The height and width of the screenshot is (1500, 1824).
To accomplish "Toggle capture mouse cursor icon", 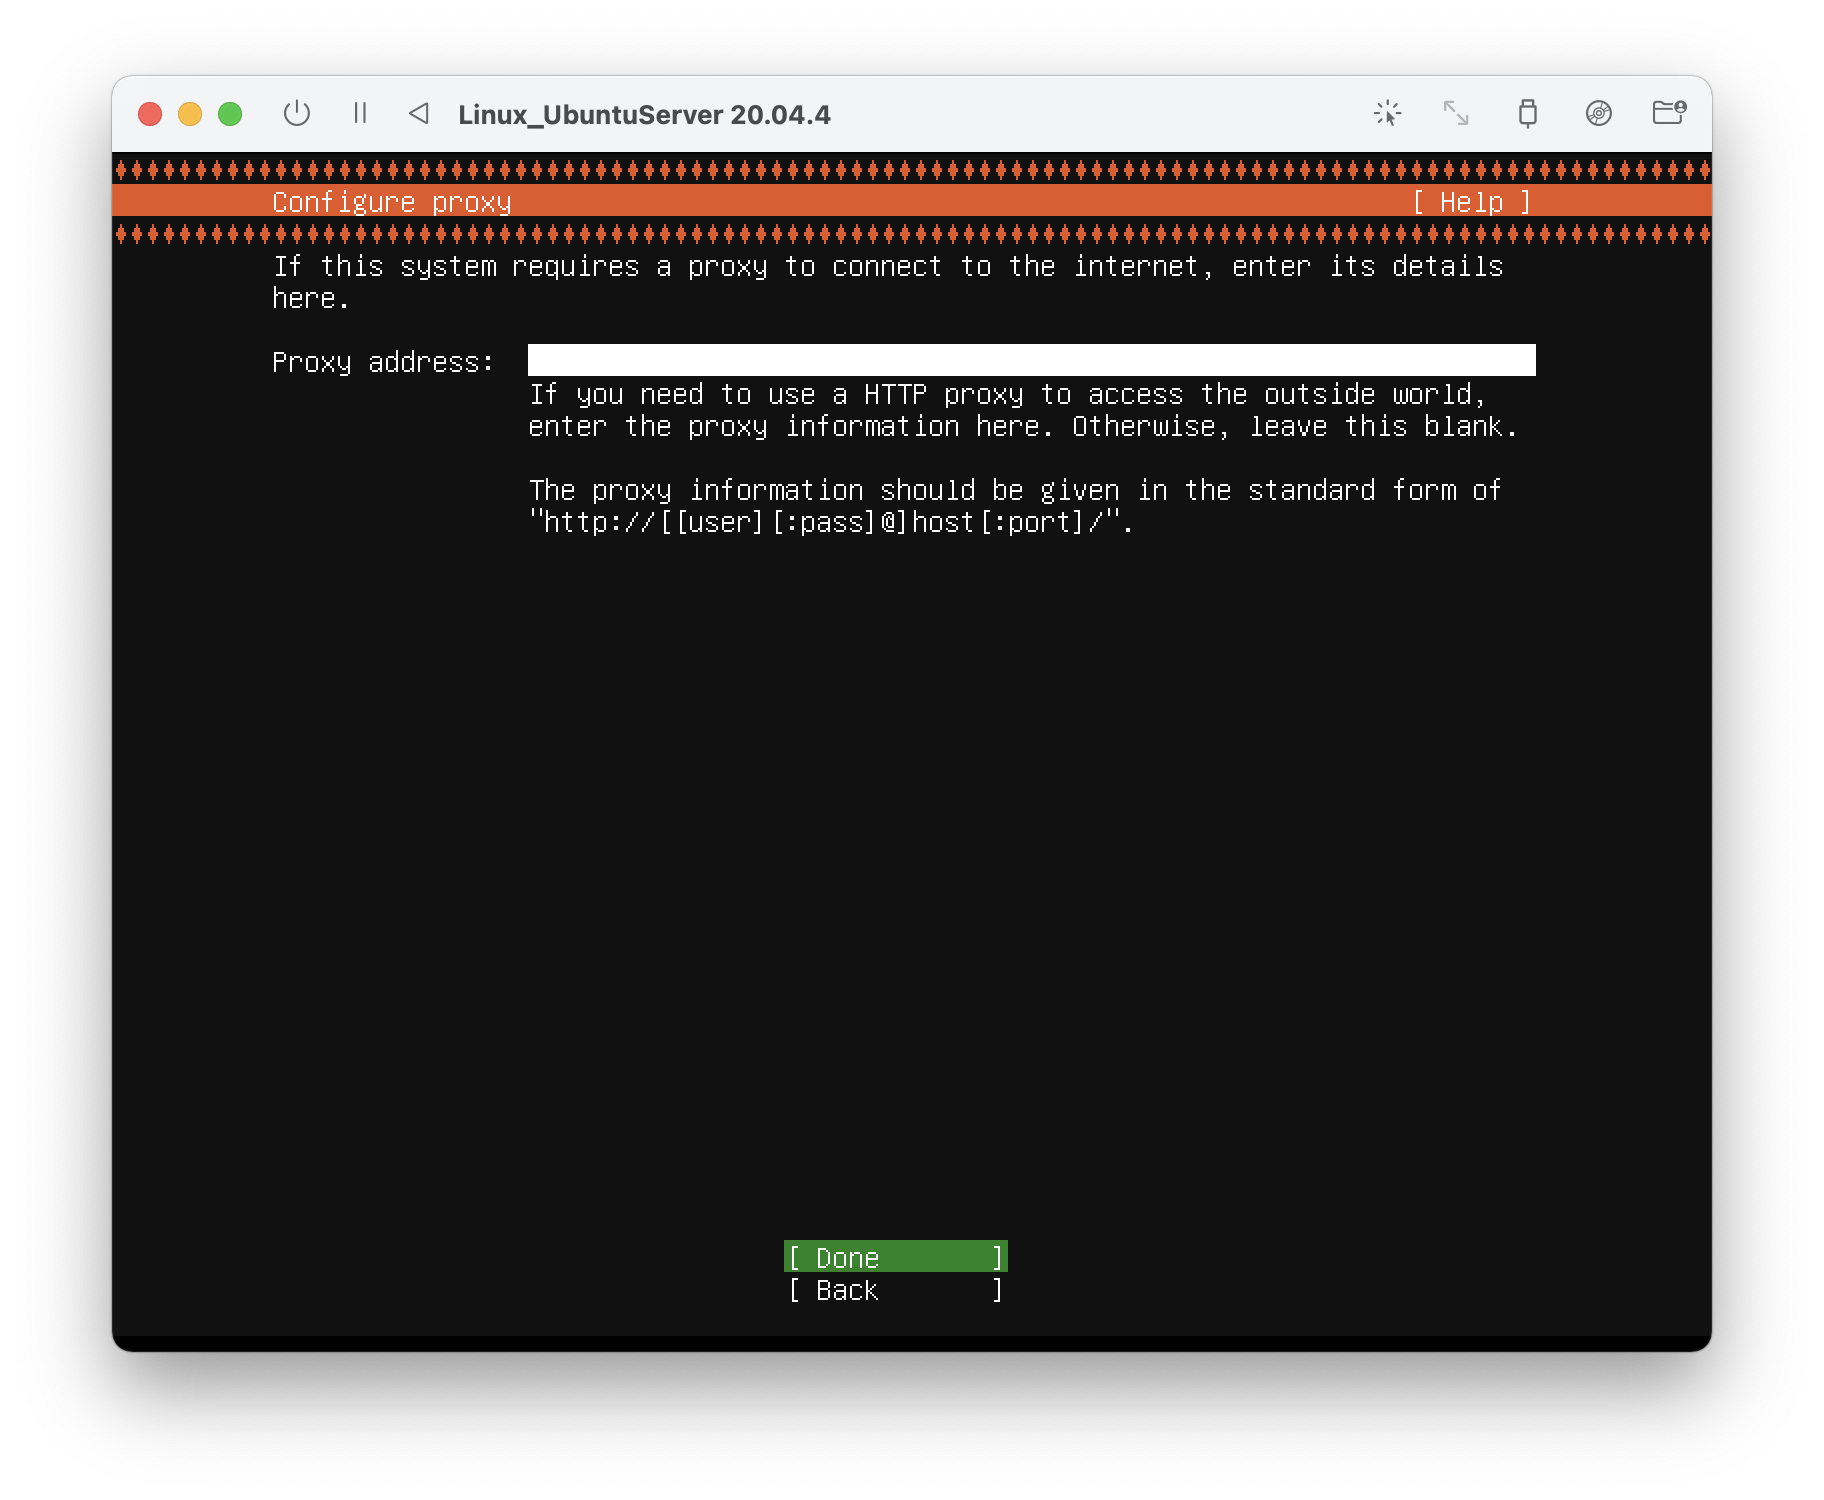I will [1387, 114].
